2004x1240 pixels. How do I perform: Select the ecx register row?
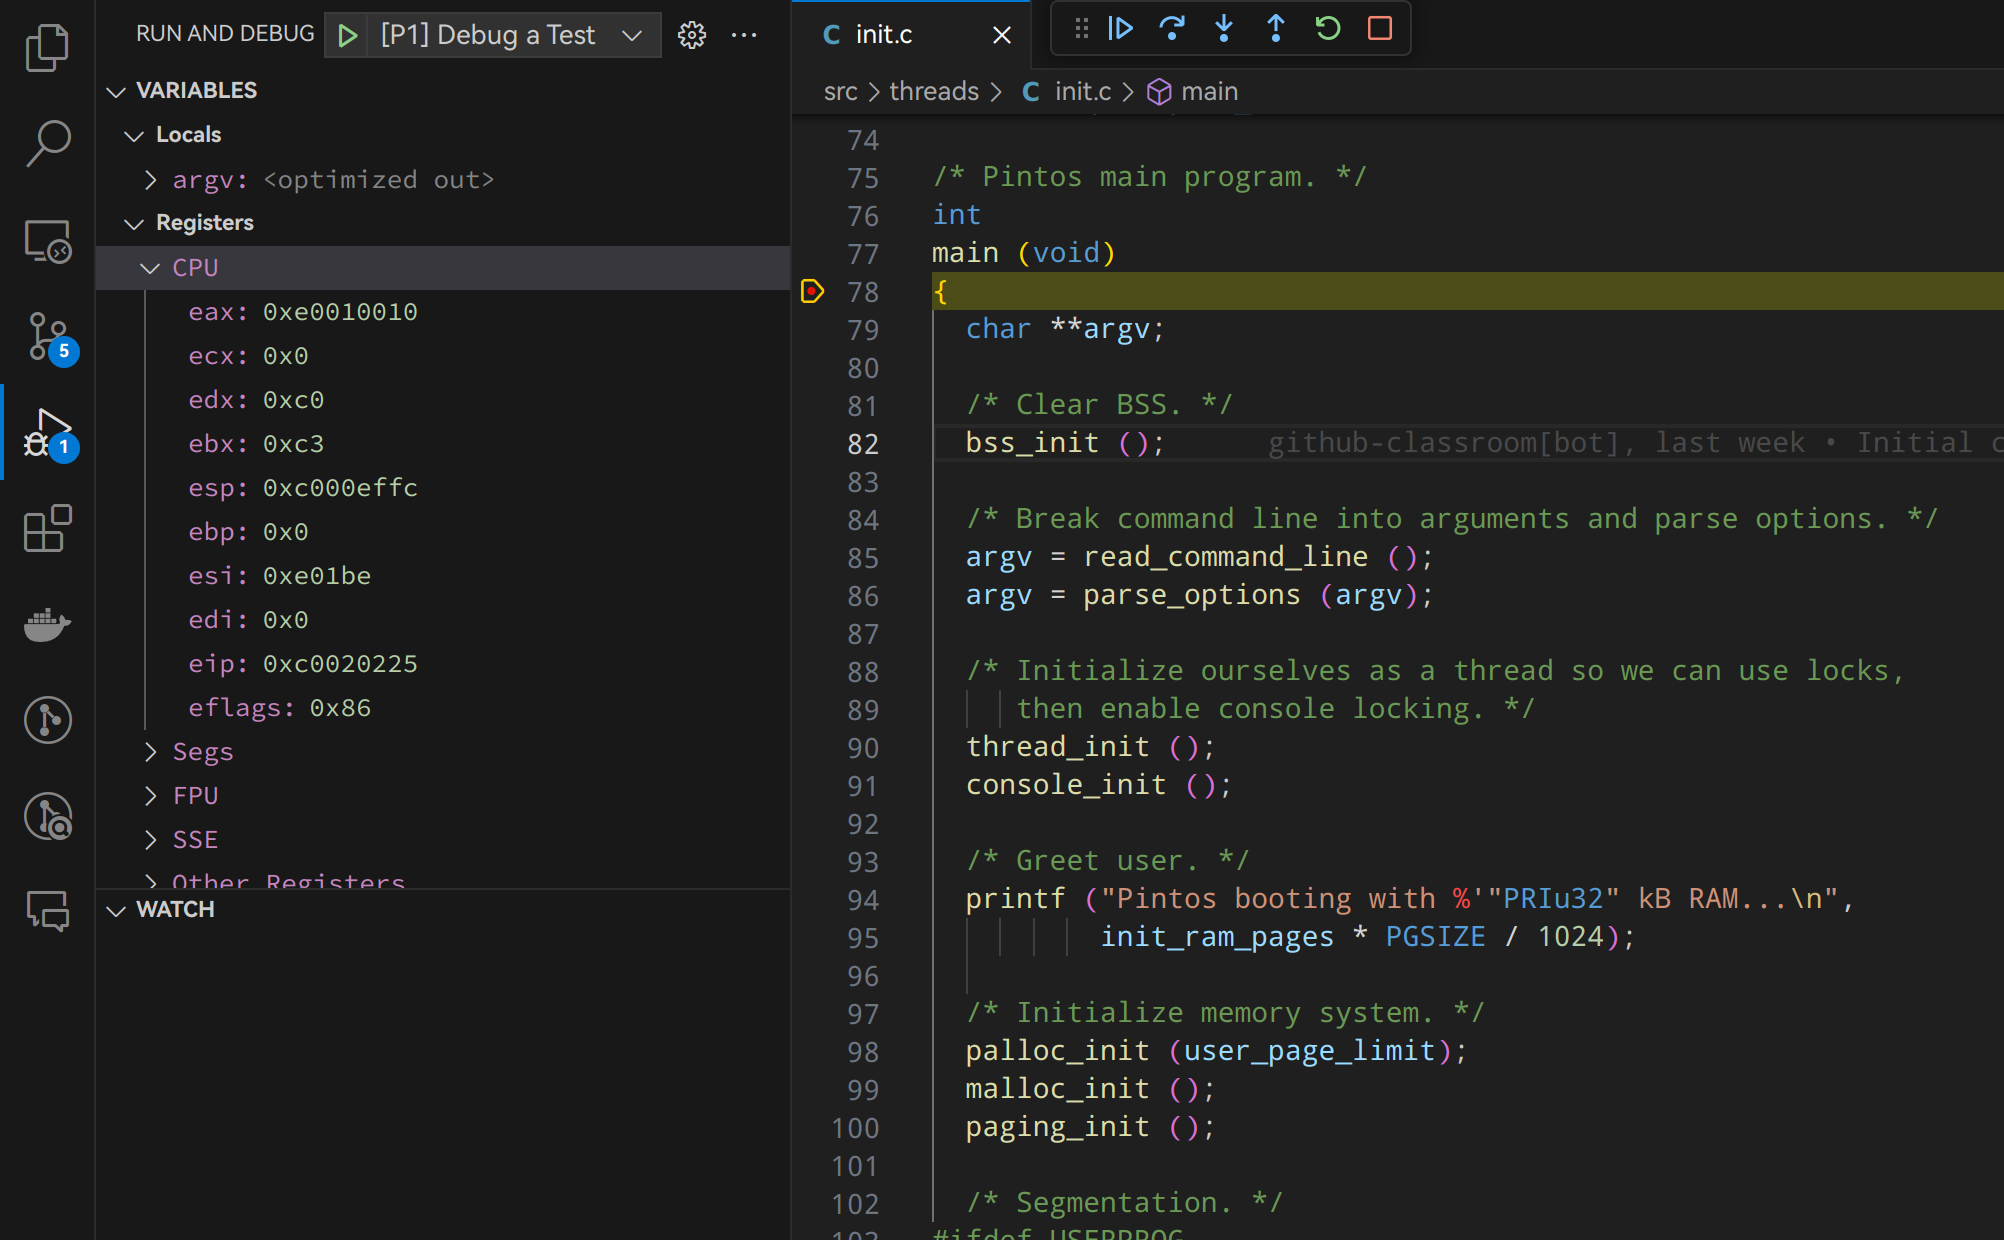443,355
